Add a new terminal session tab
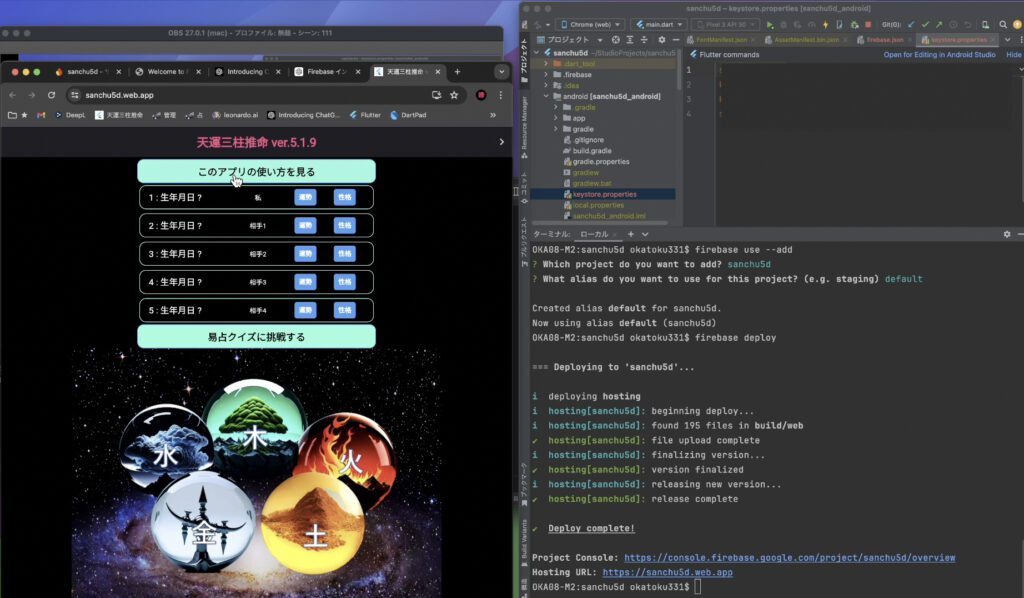This screenshot has height=598, width=1024. tap(631, 234)
